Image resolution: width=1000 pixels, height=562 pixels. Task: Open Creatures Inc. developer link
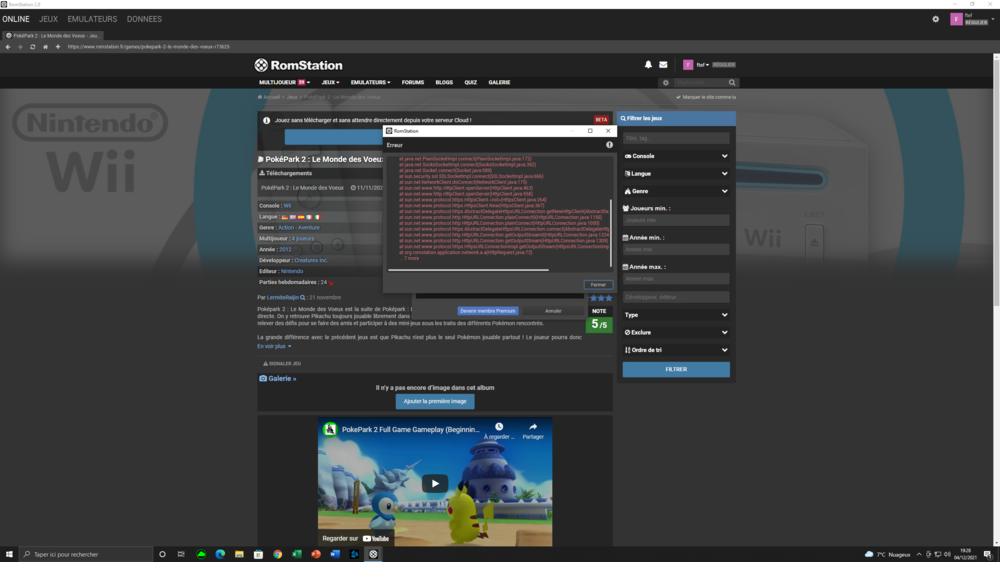(x=311, y=260)
